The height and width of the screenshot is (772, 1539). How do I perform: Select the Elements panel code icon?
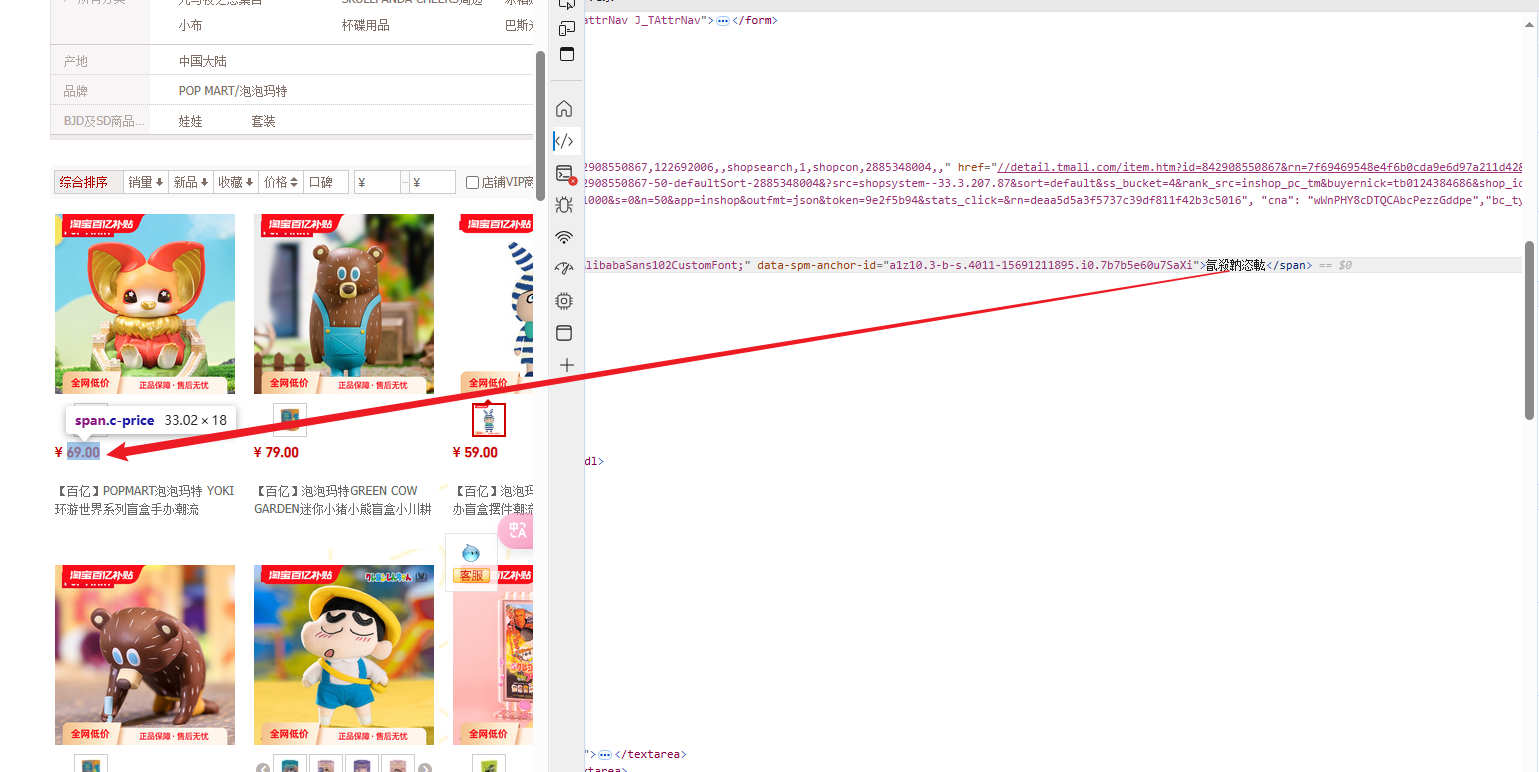click(x=564, y=141)
